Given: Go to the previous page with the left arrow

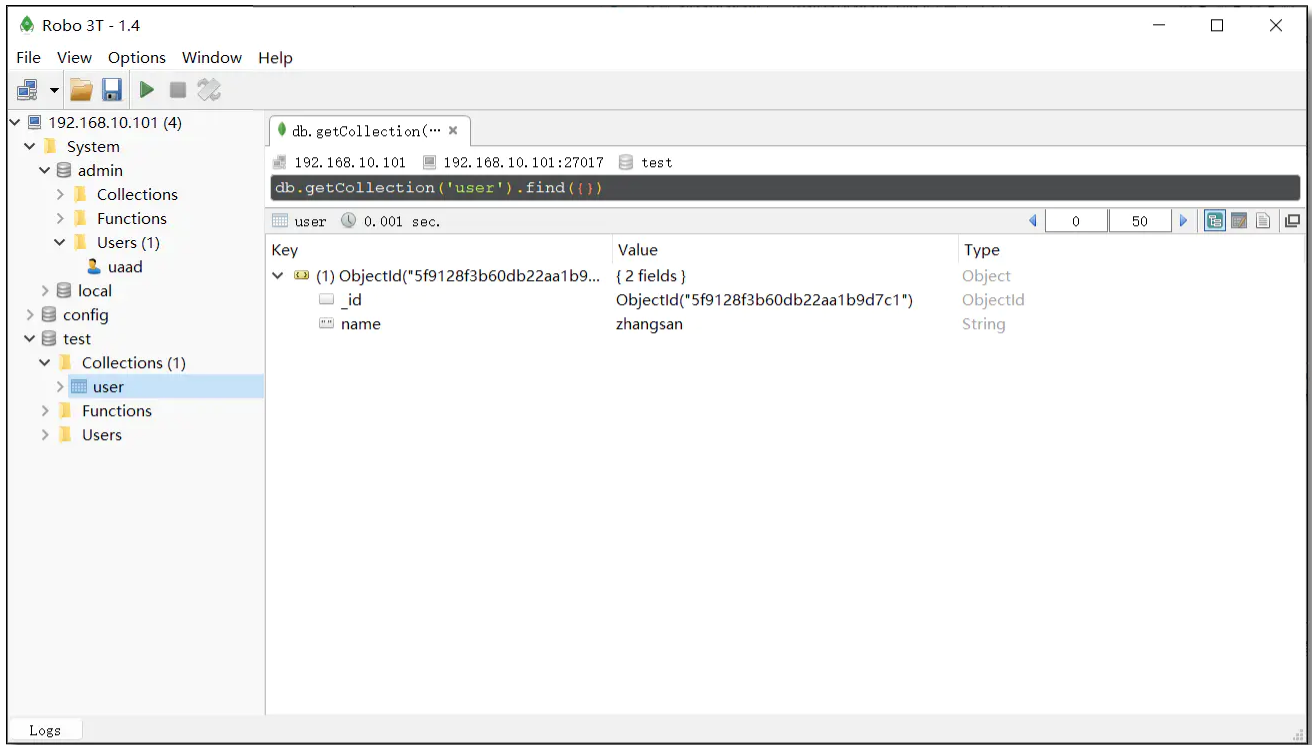Looking at the screenshot, I should [x=1033, y=221].
